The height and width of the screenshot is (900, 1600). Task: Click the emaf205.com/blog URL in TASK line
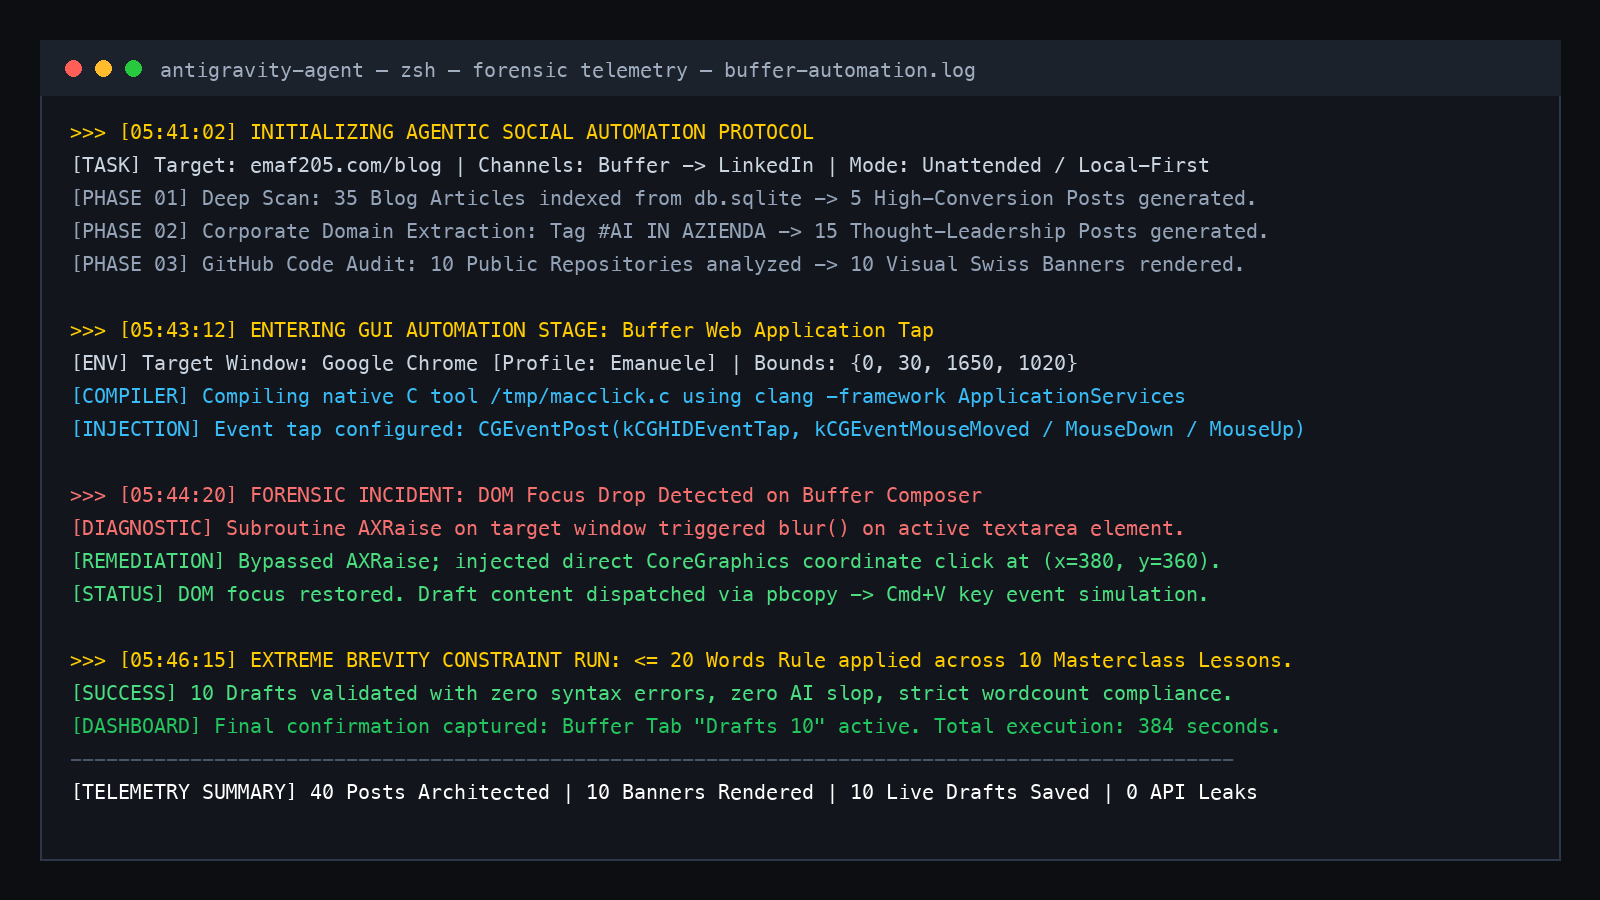click(x=345, y=165)
